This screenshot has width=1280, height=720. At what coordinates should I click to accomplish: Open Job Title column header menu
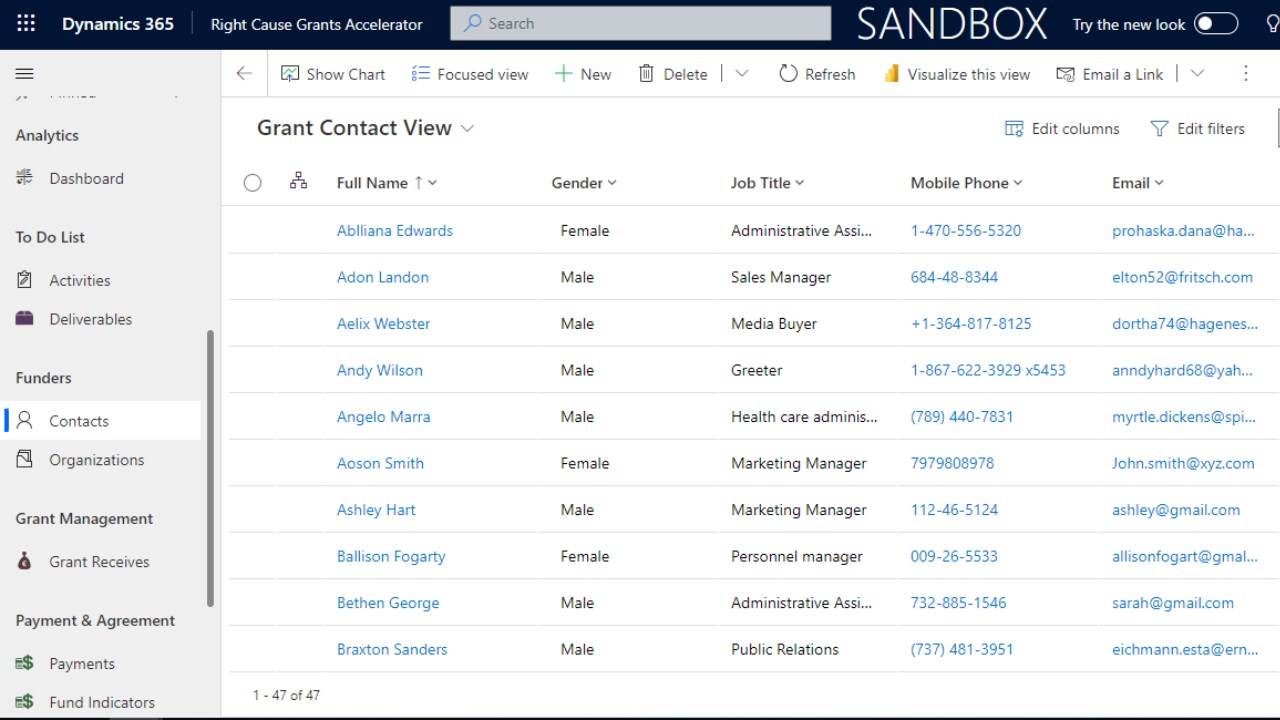click(768, 183)
